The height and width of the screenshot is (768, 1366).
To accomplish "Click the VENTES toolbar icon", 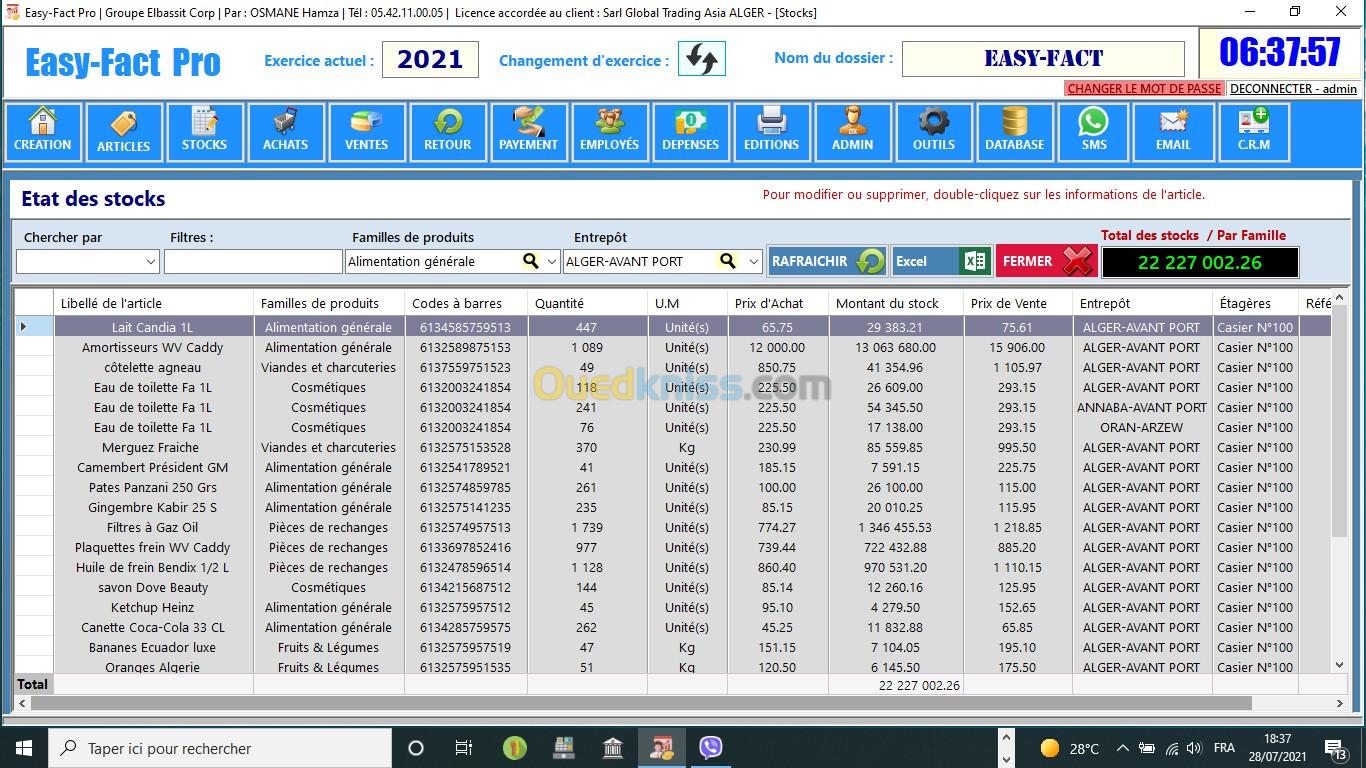I will click(x=366, y=131).
